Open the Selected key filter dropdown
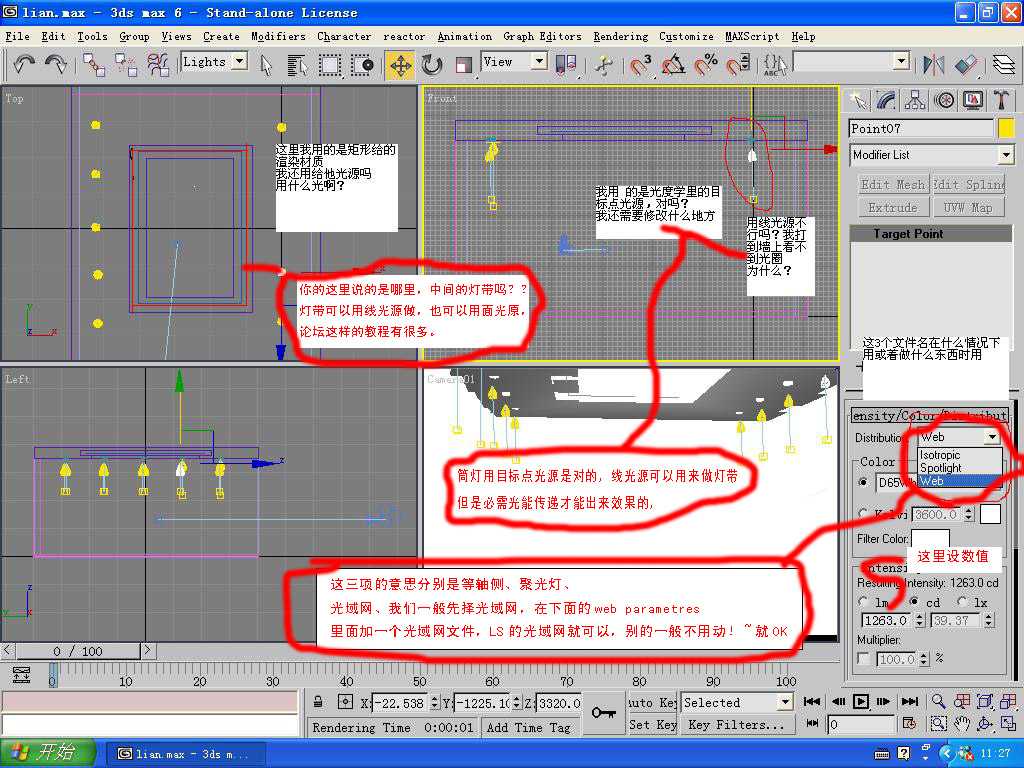 point(786,703)
